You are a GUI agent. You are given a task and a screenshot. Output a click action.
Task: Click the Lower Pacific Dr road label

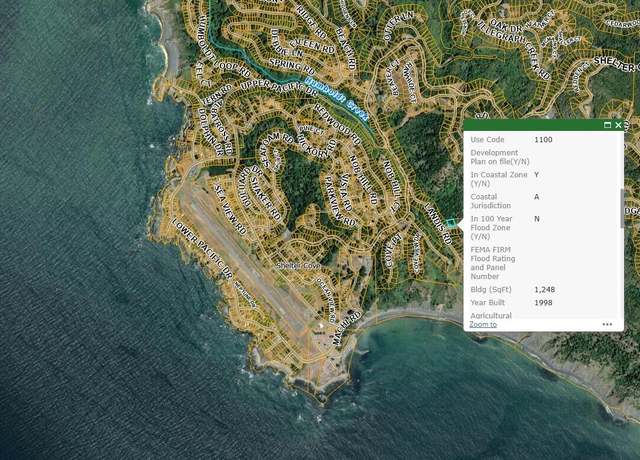point(202,248)
